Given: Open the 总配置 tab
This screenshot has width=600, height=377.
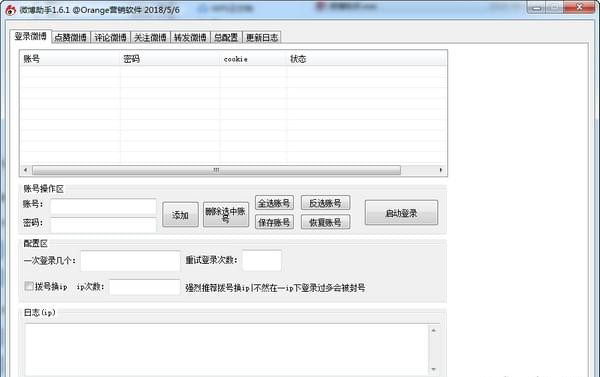Looking at the screenshot, I should pos(226,38).
